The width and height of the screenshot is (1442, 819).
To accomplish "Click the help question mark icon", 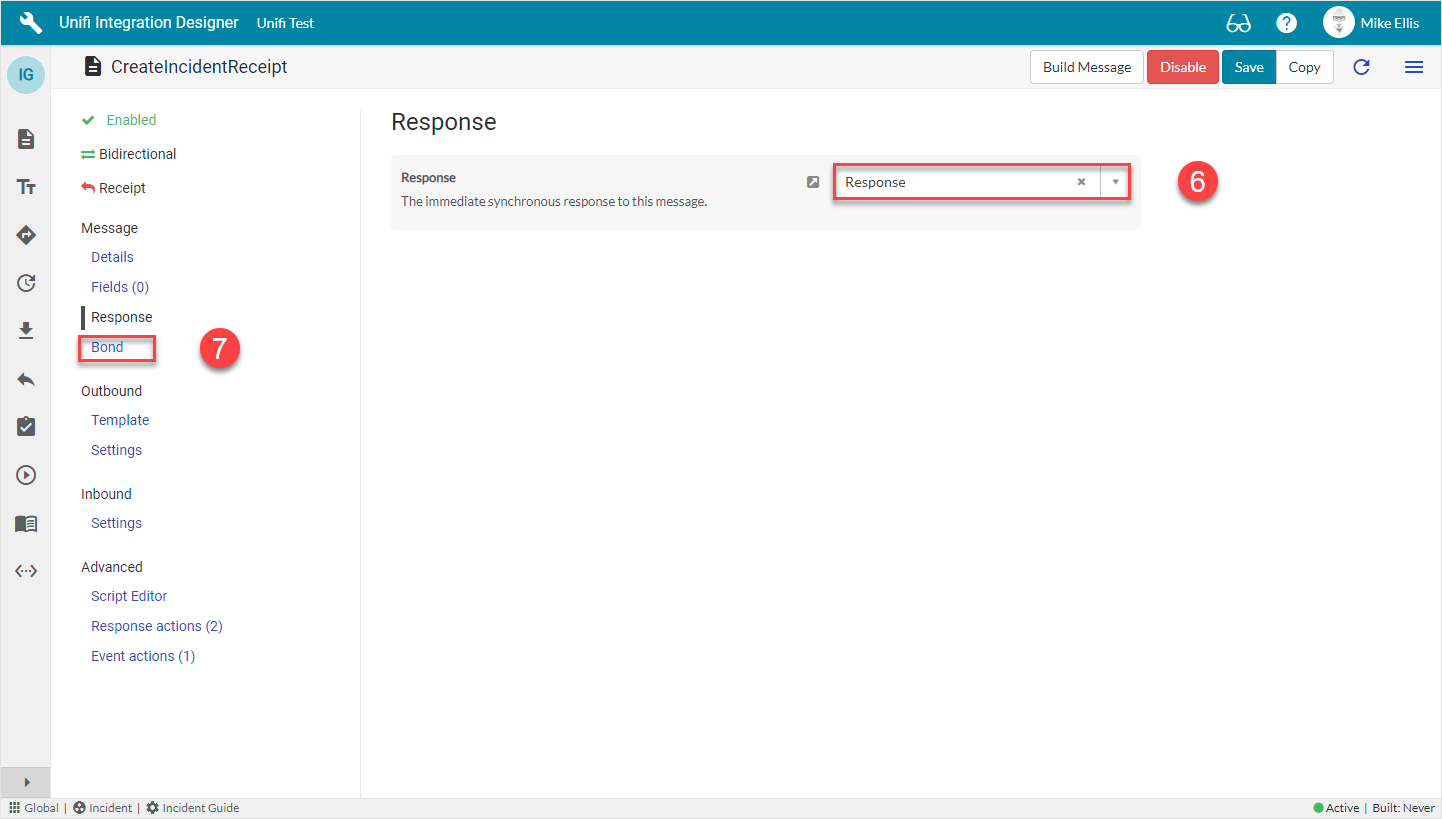I will pos(1286,22).
